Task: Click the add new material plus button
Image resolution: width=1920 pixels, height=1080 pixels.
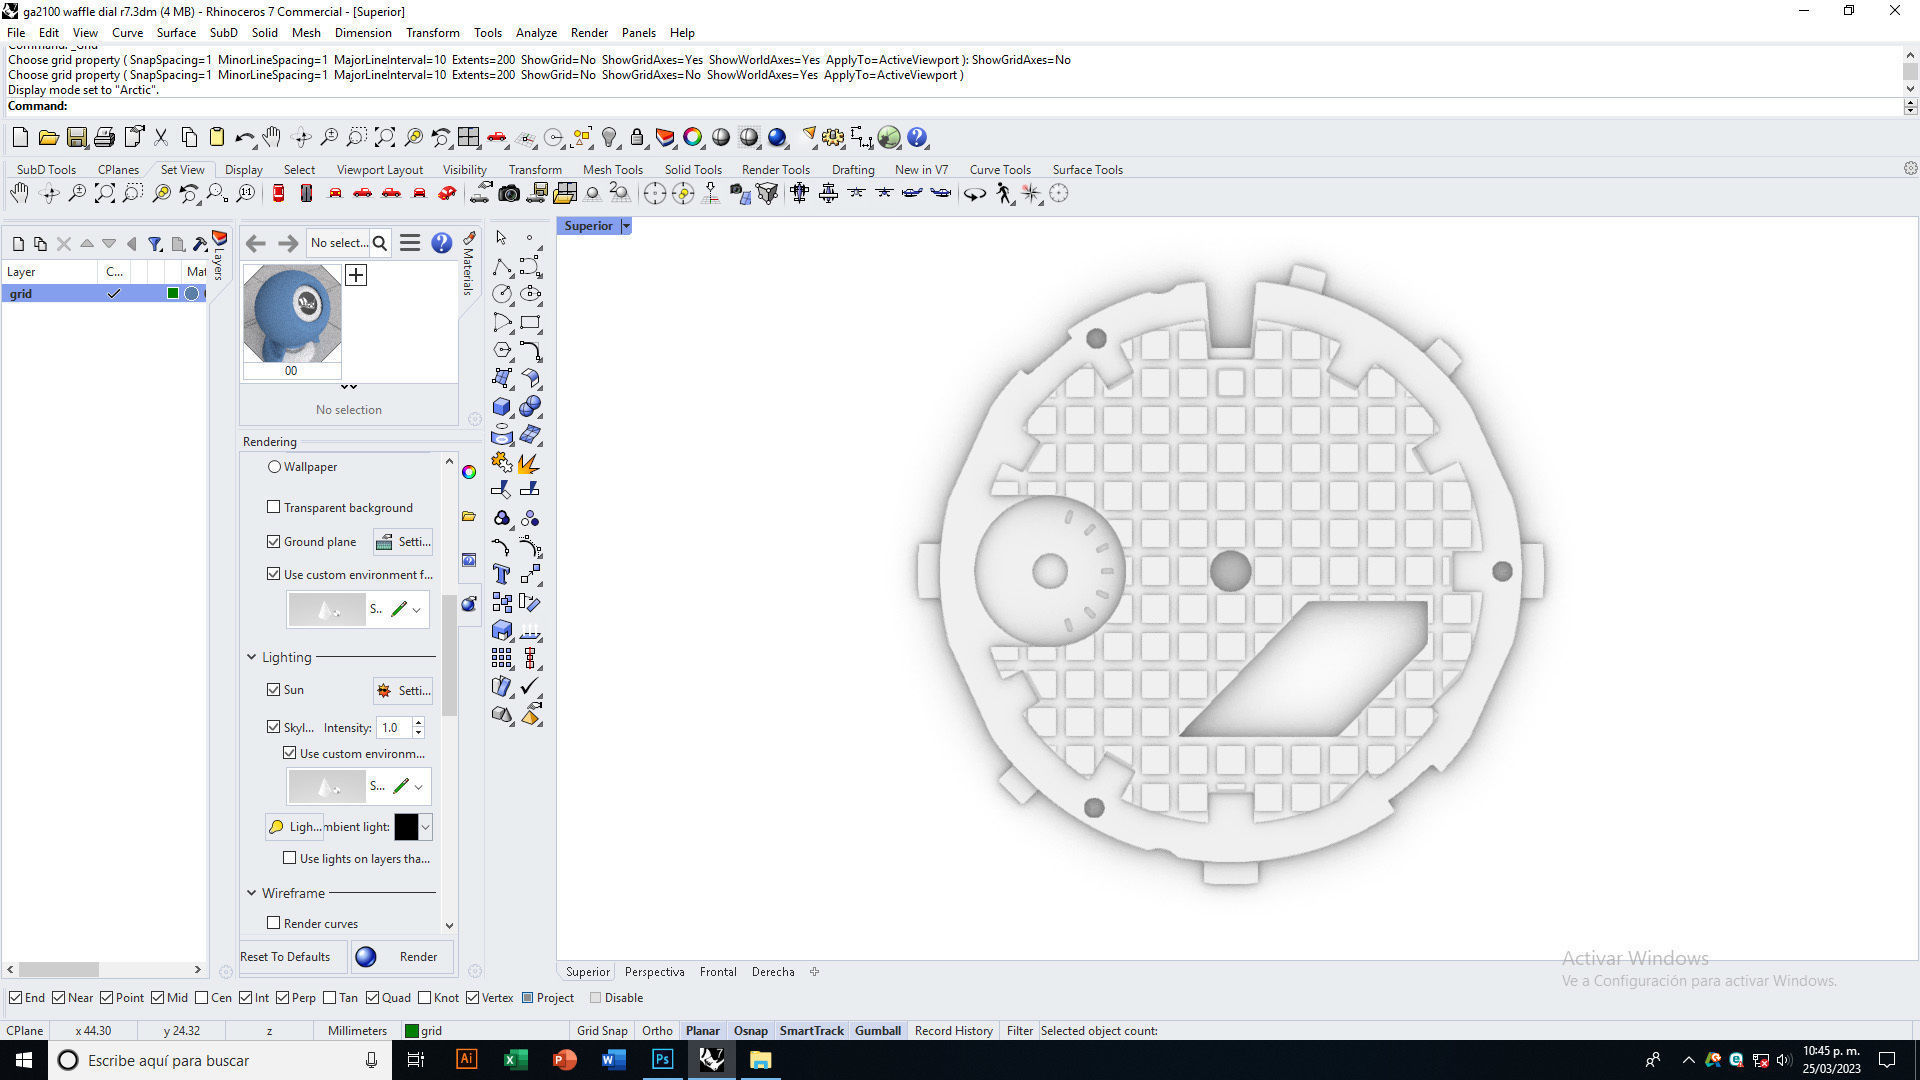Action: point(356,275)
